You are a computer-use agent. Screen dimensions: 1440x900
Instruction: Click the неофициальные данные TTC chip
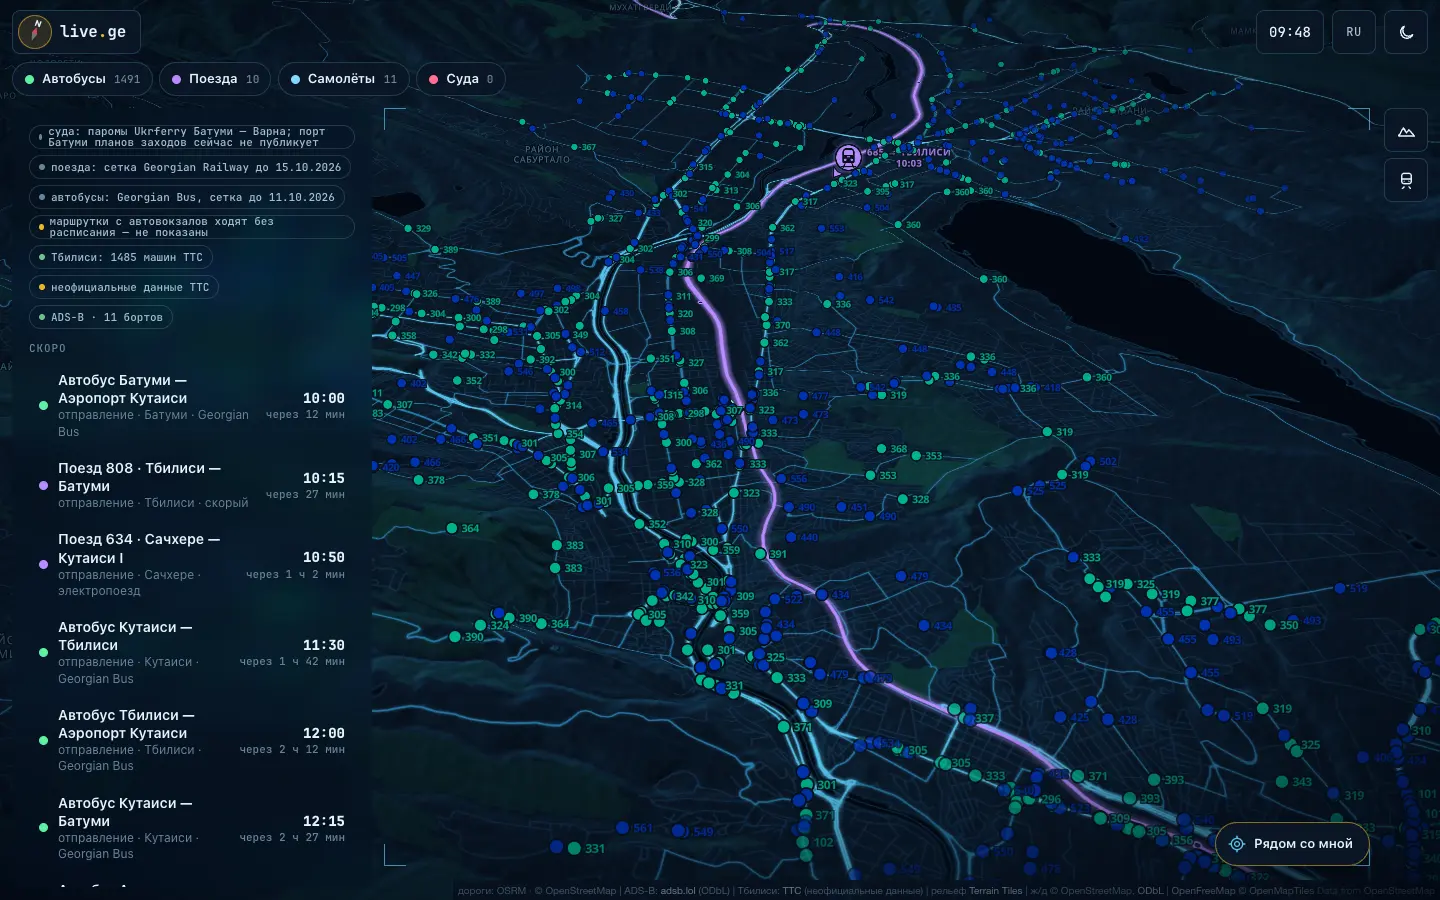click(x=124, y=287)
